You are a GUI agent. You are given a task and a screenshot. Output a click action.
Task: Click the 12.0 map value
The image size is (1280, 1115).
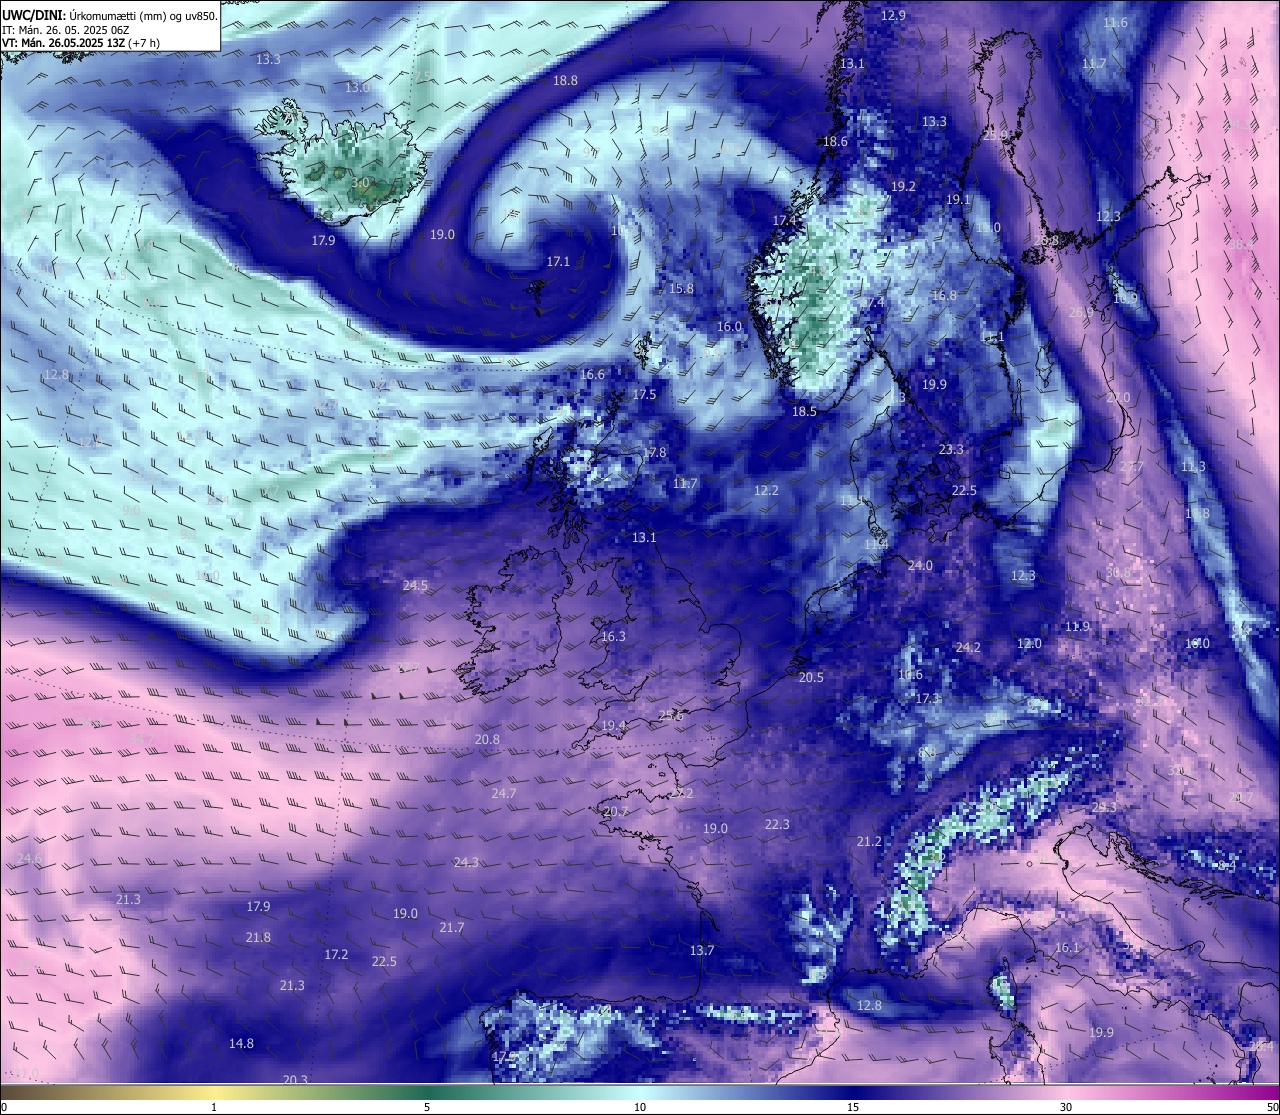tap(1029, 644)
